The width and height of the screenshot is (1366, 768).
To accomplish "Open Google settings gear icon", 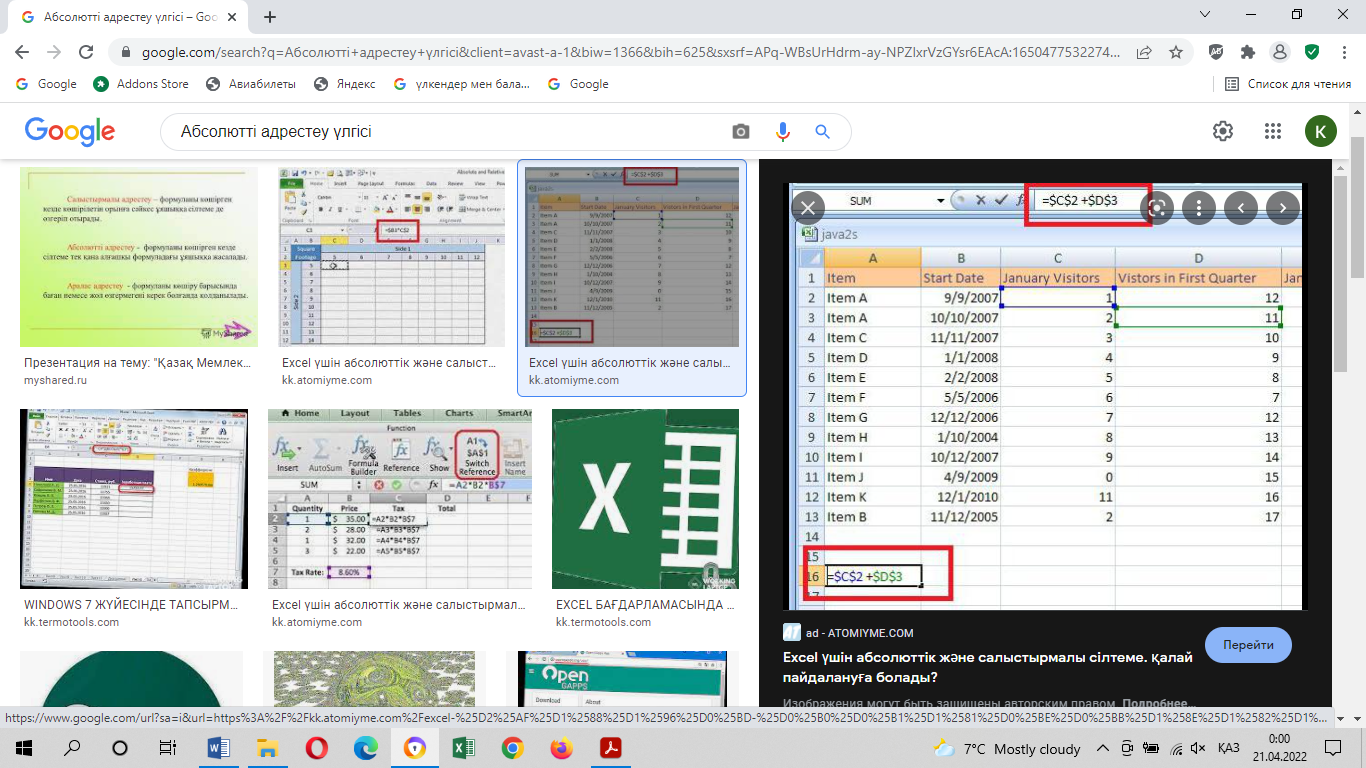I will click(1222, 132).
